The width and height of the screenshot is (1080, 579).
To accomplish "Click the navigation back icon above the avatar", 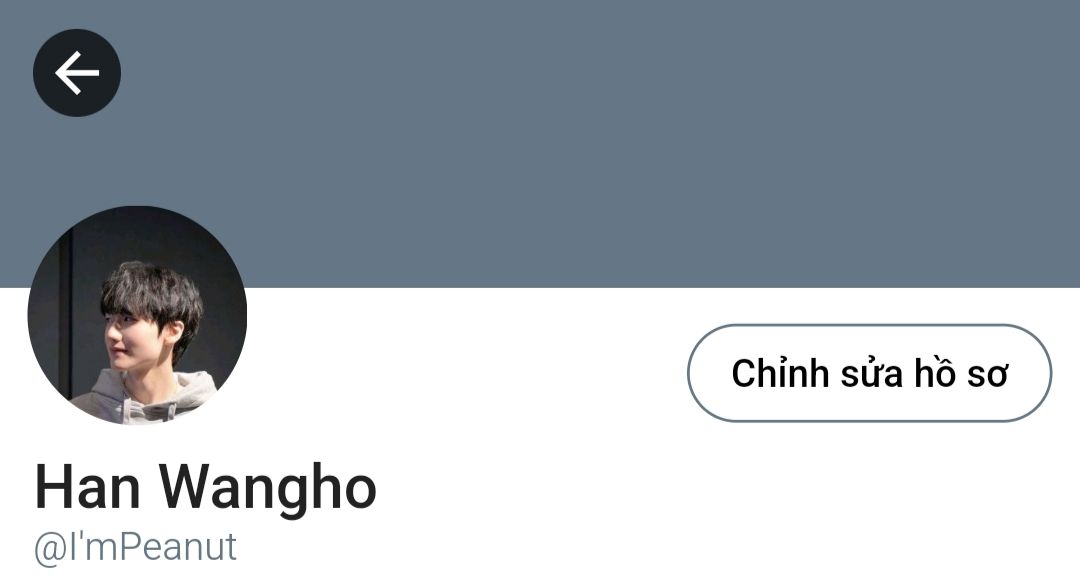I will (77, 72).
